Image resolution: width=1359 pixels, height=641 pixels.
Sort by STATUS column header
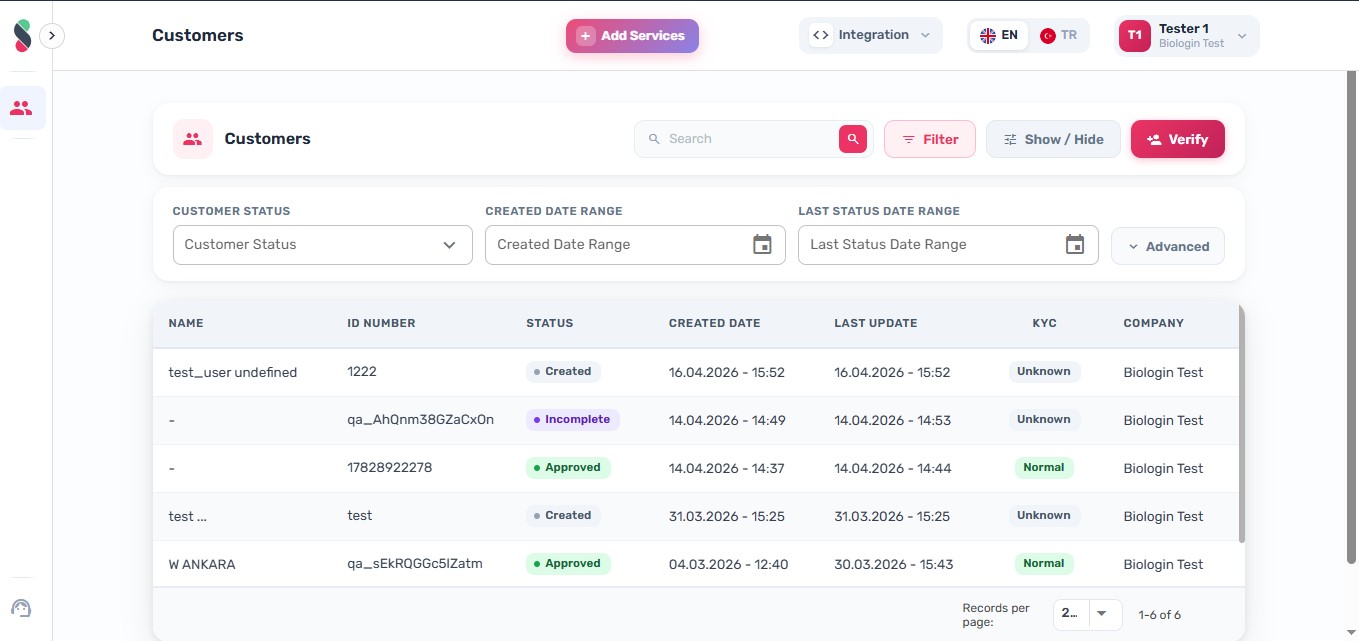click(550, 323)
